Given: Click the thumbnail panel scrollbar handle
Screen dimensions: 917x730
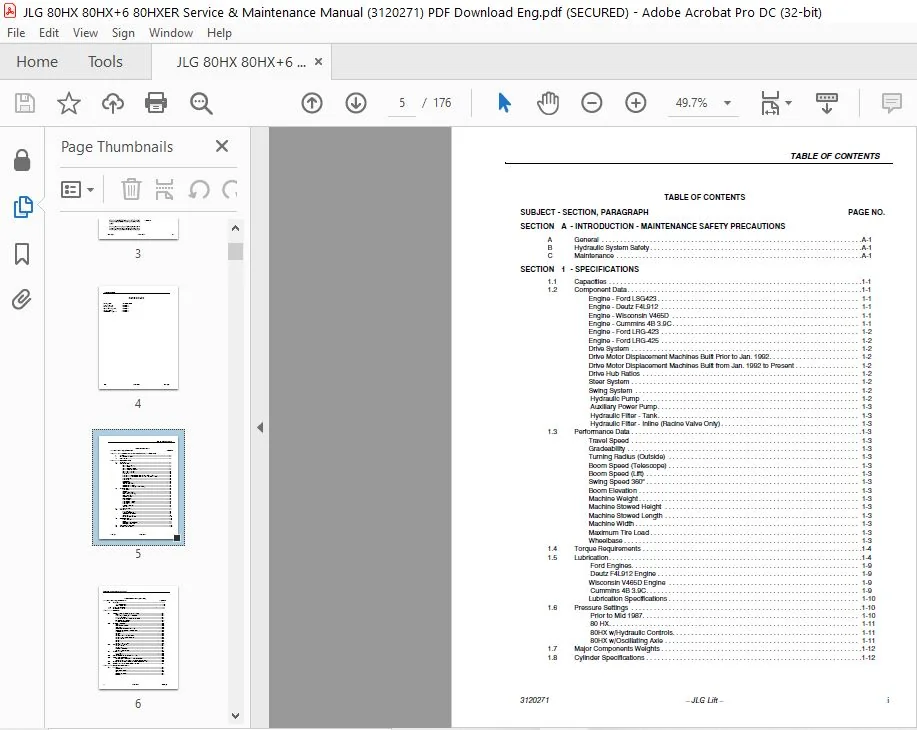Looking at the screenshot, I should (x=235, y=252).
